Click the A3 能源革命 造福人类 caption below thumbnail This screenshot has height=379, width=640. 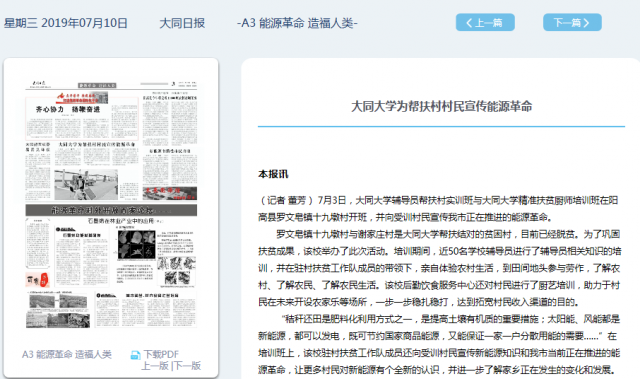click(67, 354)
